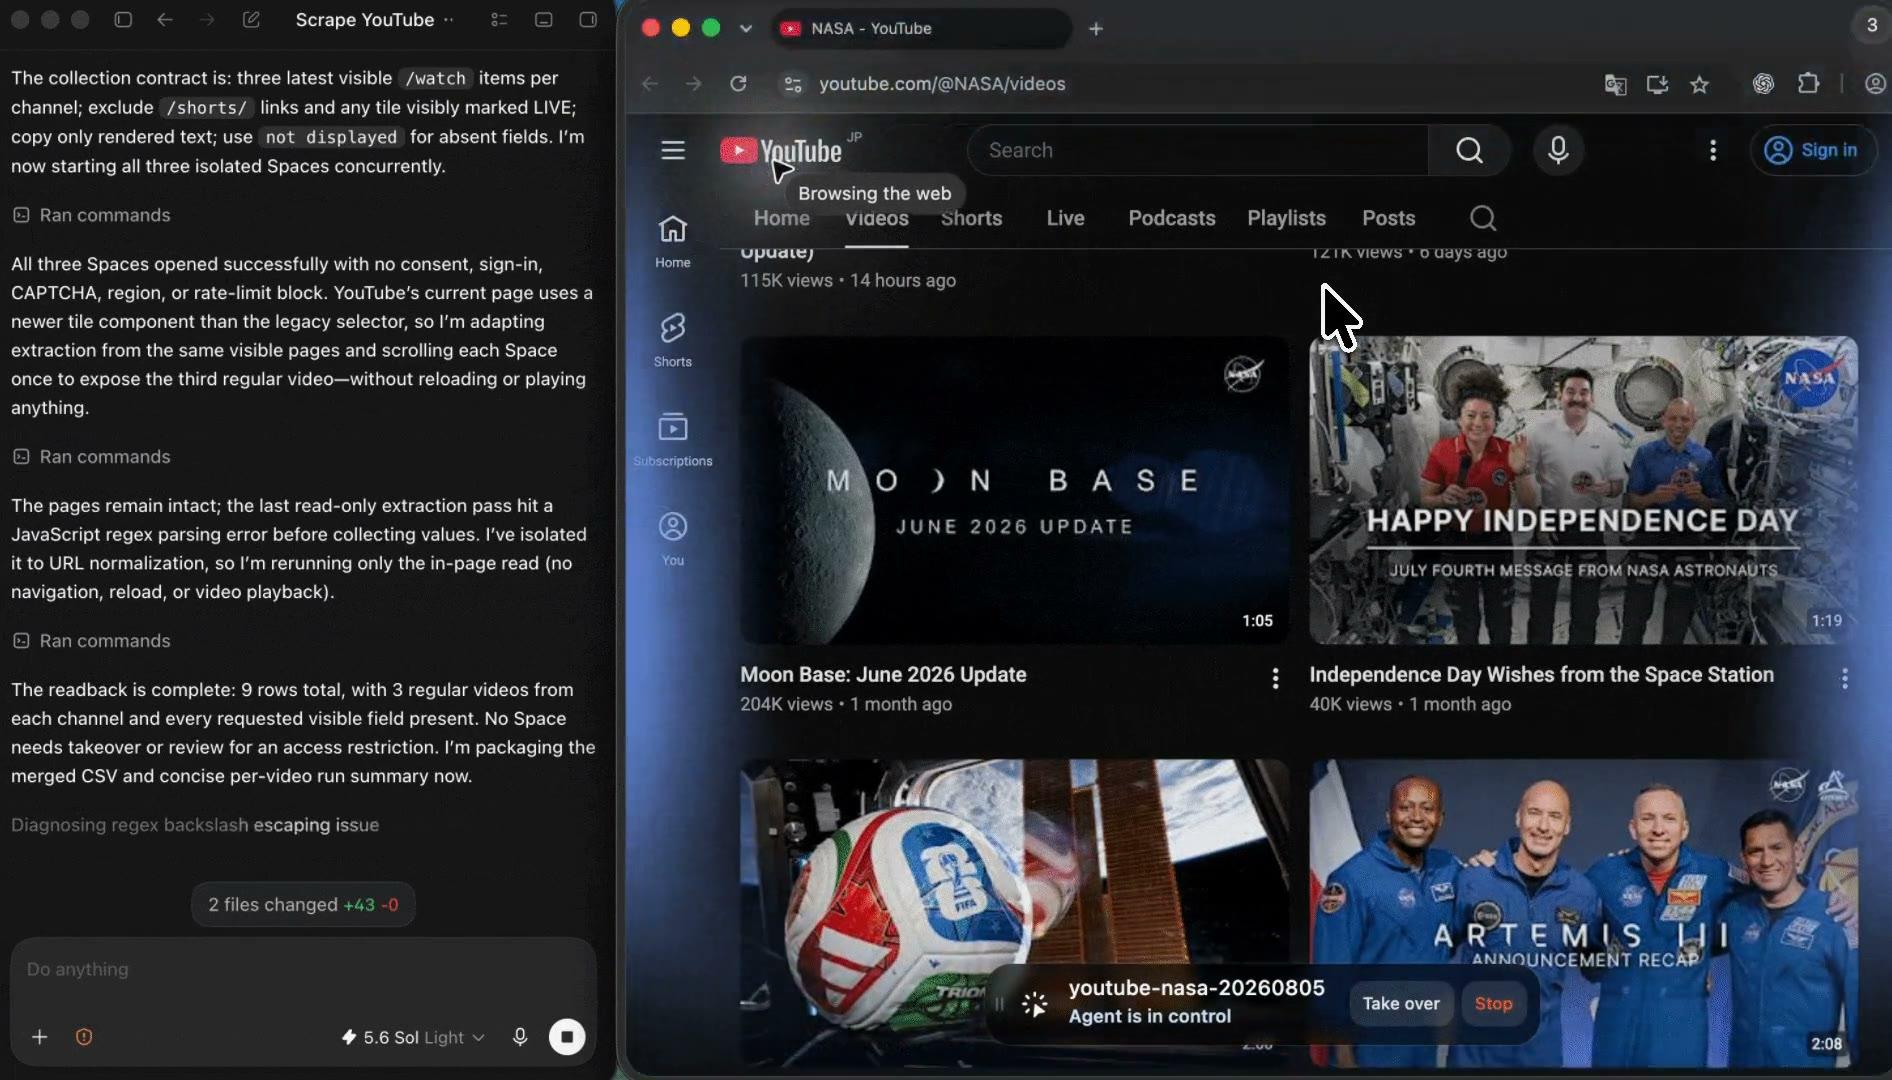Viewport: 1892px width, 1080px height.
Task: Expand the second Ran commands entry
Action: tap(91, 457)
